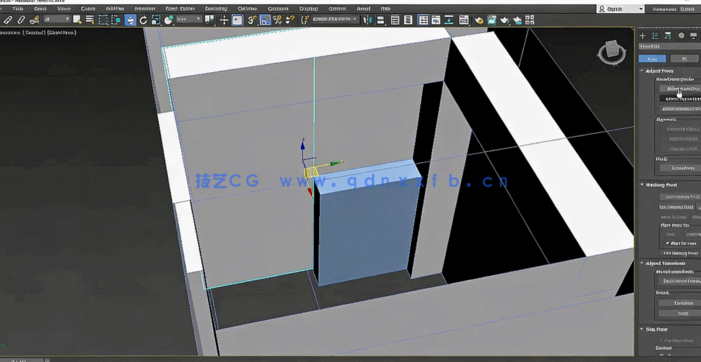Switch to the Motion command panel tab

[681, 36]
